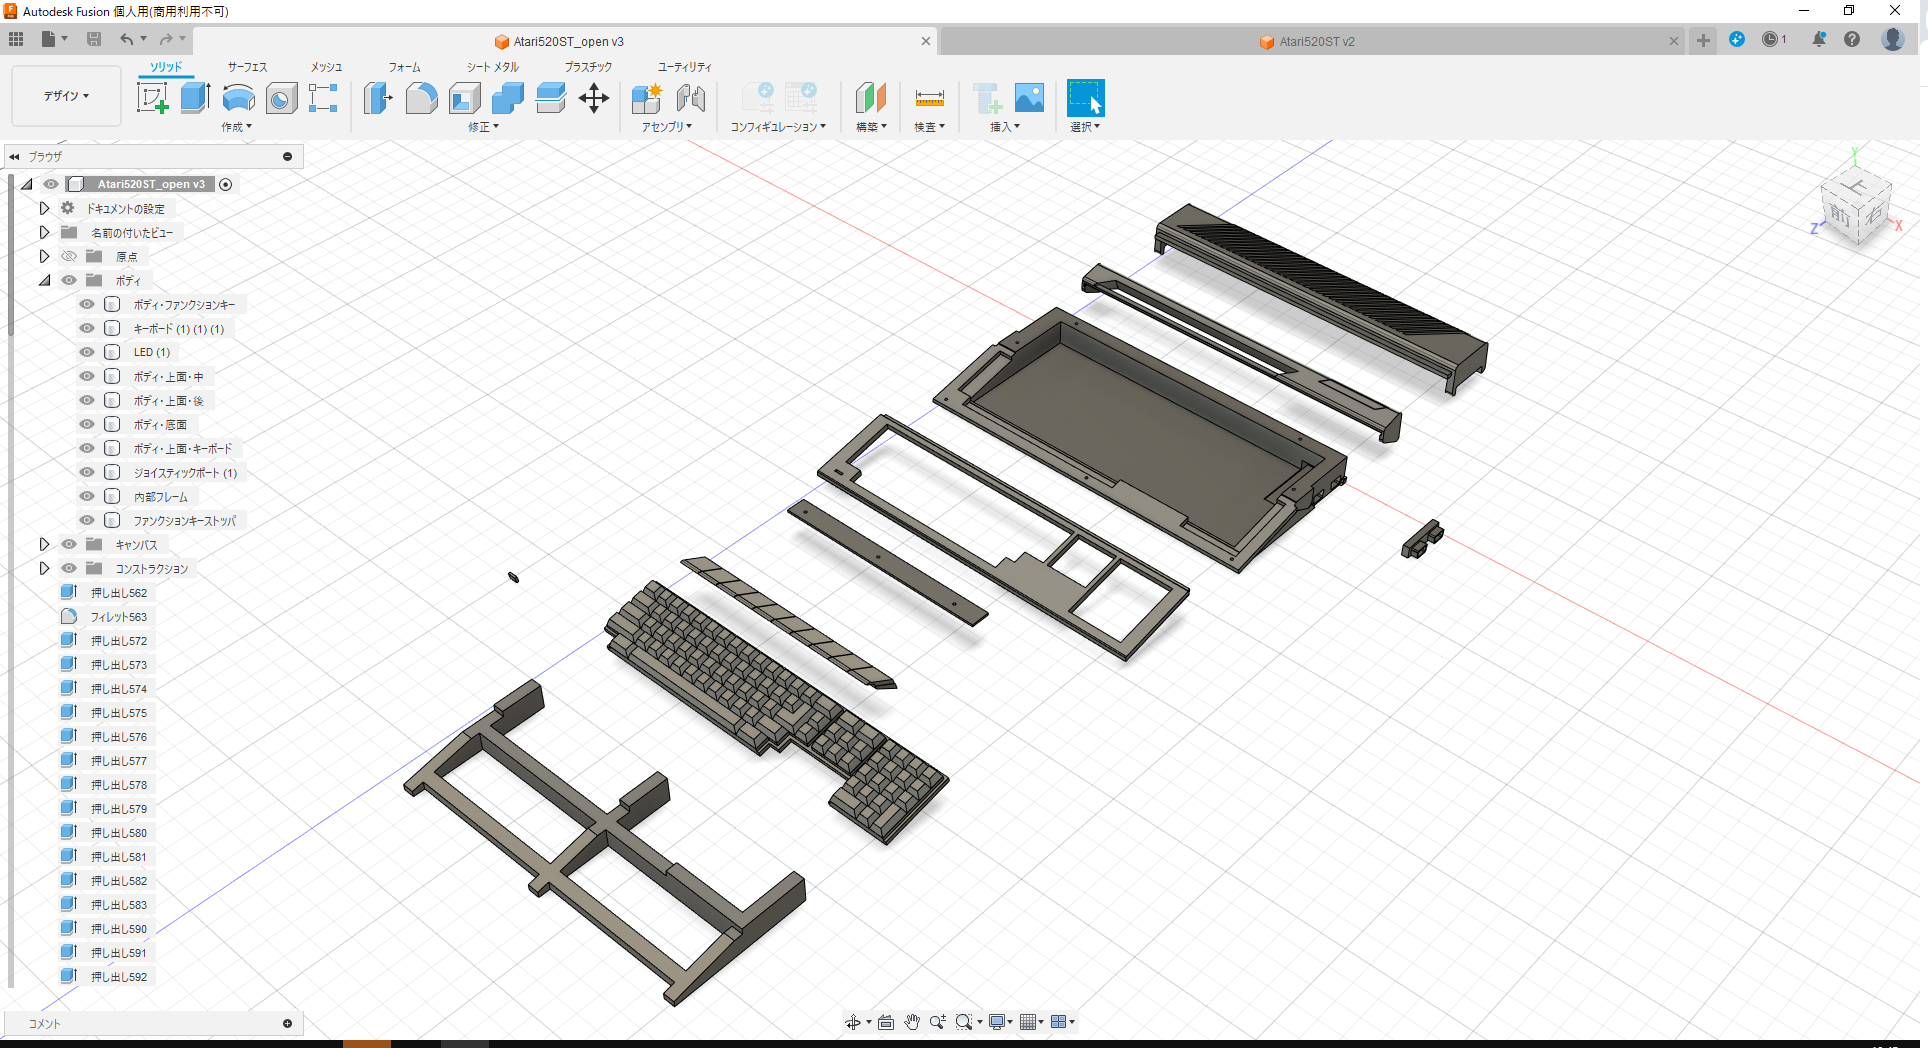Screen dimensions: 1928x1048
Task: Click the Extrude tool icon
Action: [194, 97]
